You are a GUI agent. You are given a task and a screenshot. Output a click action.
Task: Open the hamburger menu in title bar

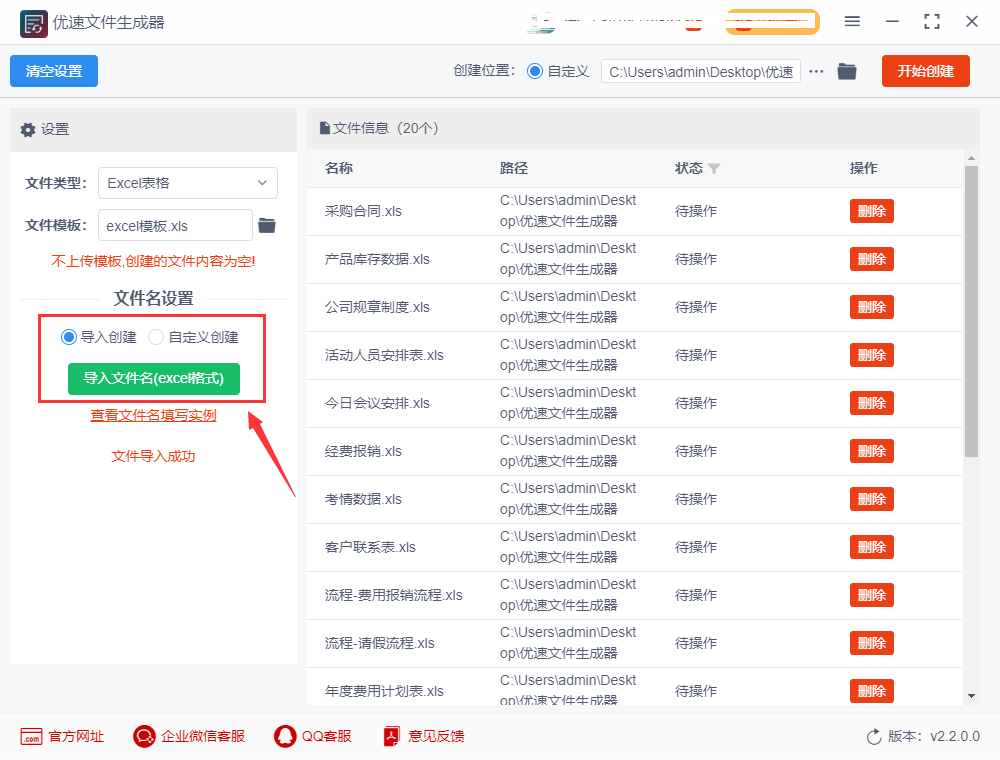852,22
